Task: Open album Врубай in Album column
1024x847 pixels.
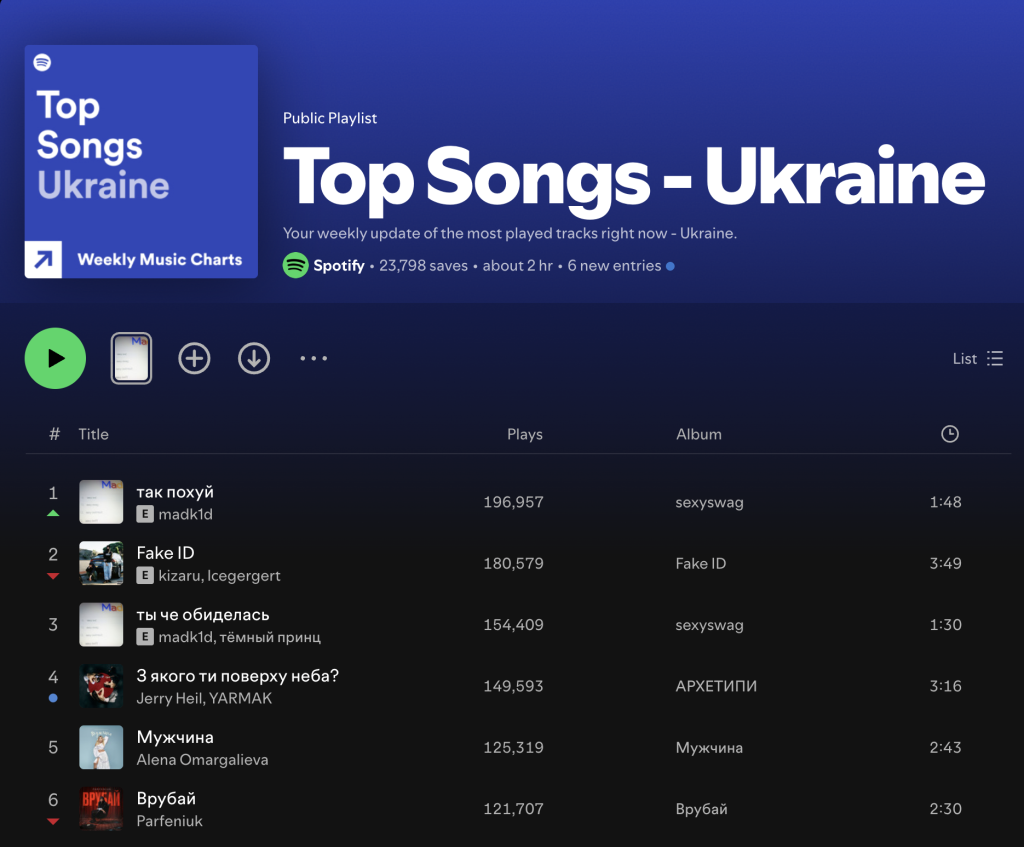Action: tap(701, 809)
